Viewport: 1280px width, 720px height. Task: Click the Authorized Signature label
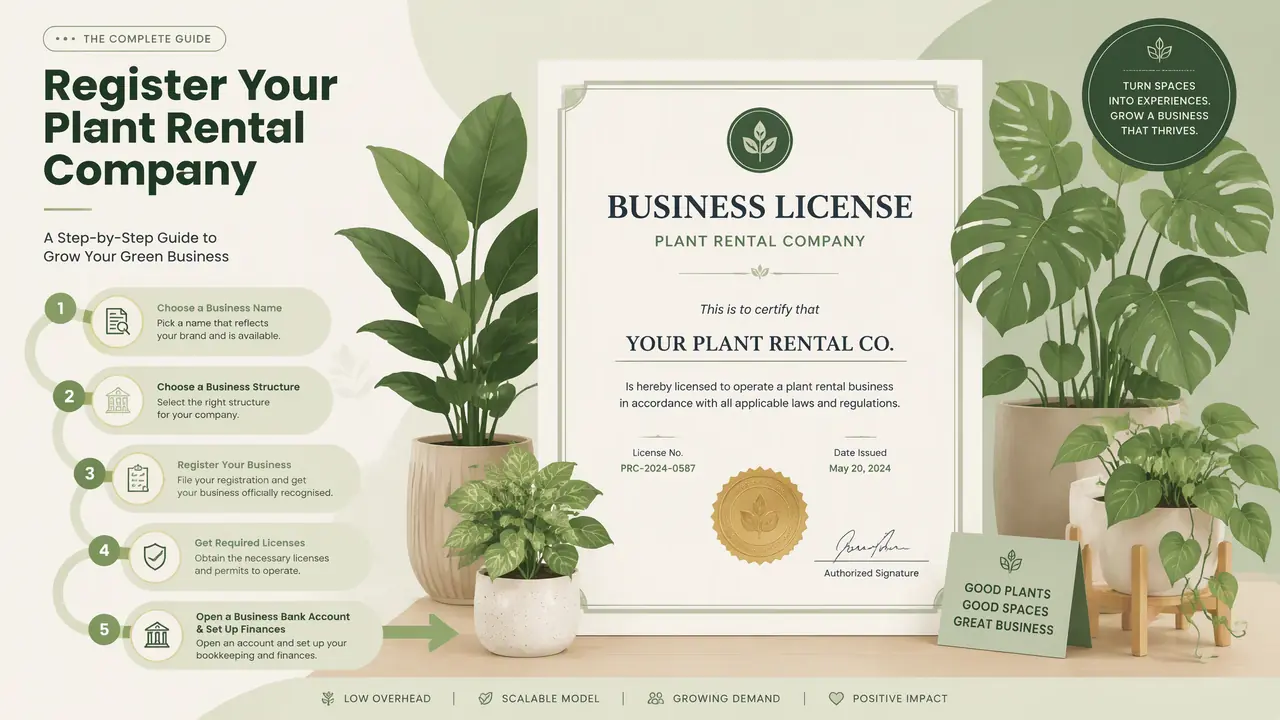871,573
